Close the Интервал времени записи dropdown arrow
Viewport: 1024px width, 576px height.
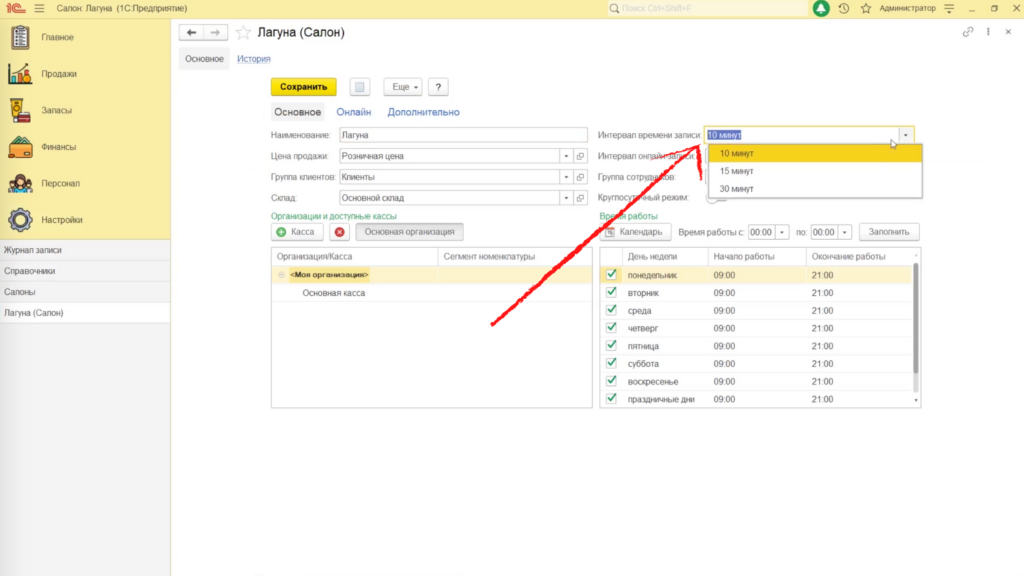(x=906, y=135)
